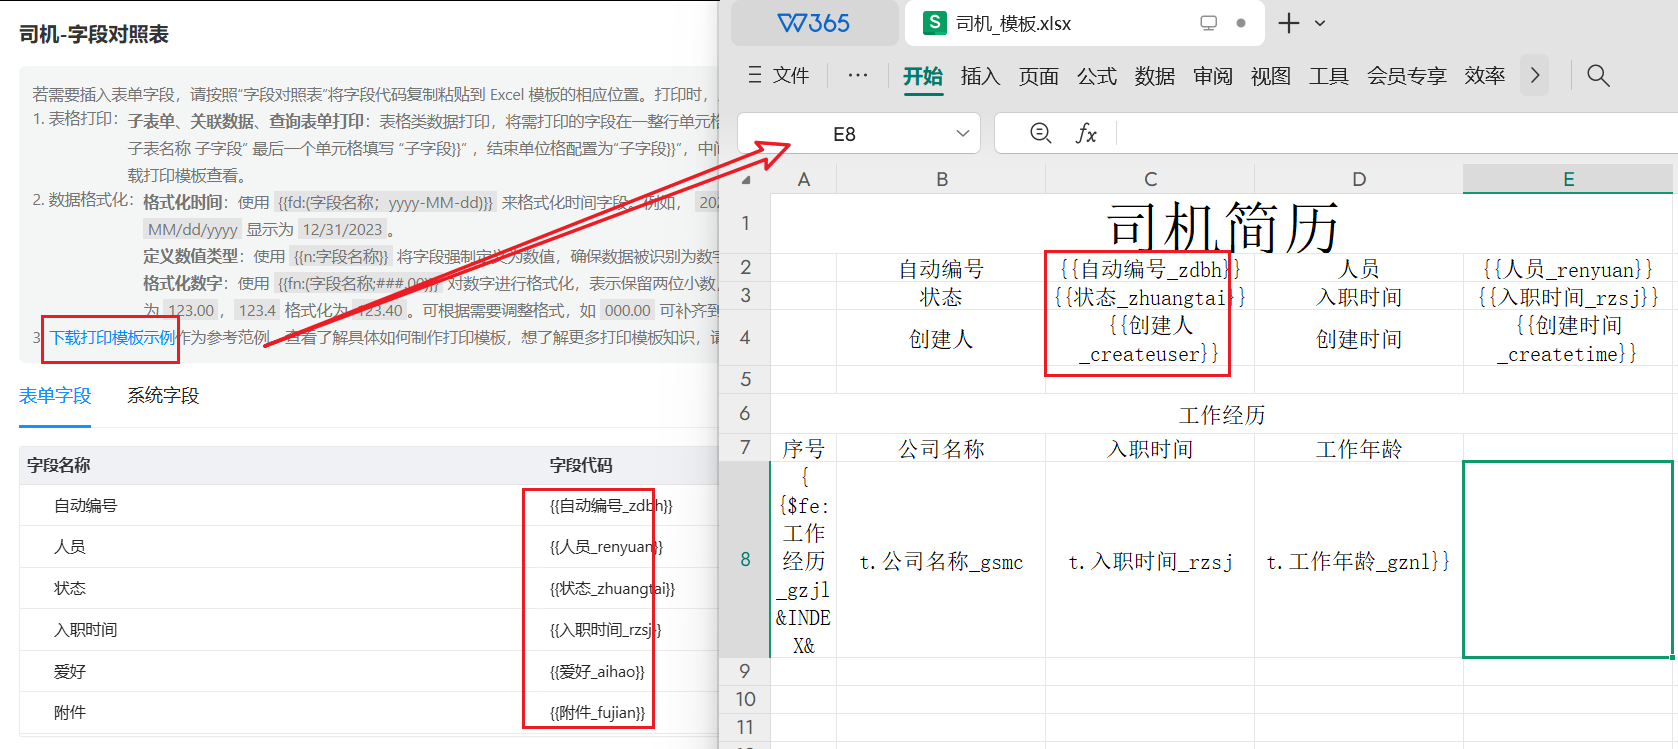
Task: Click the search magnifier icon in ribbon
Action: pos(1597,76)
